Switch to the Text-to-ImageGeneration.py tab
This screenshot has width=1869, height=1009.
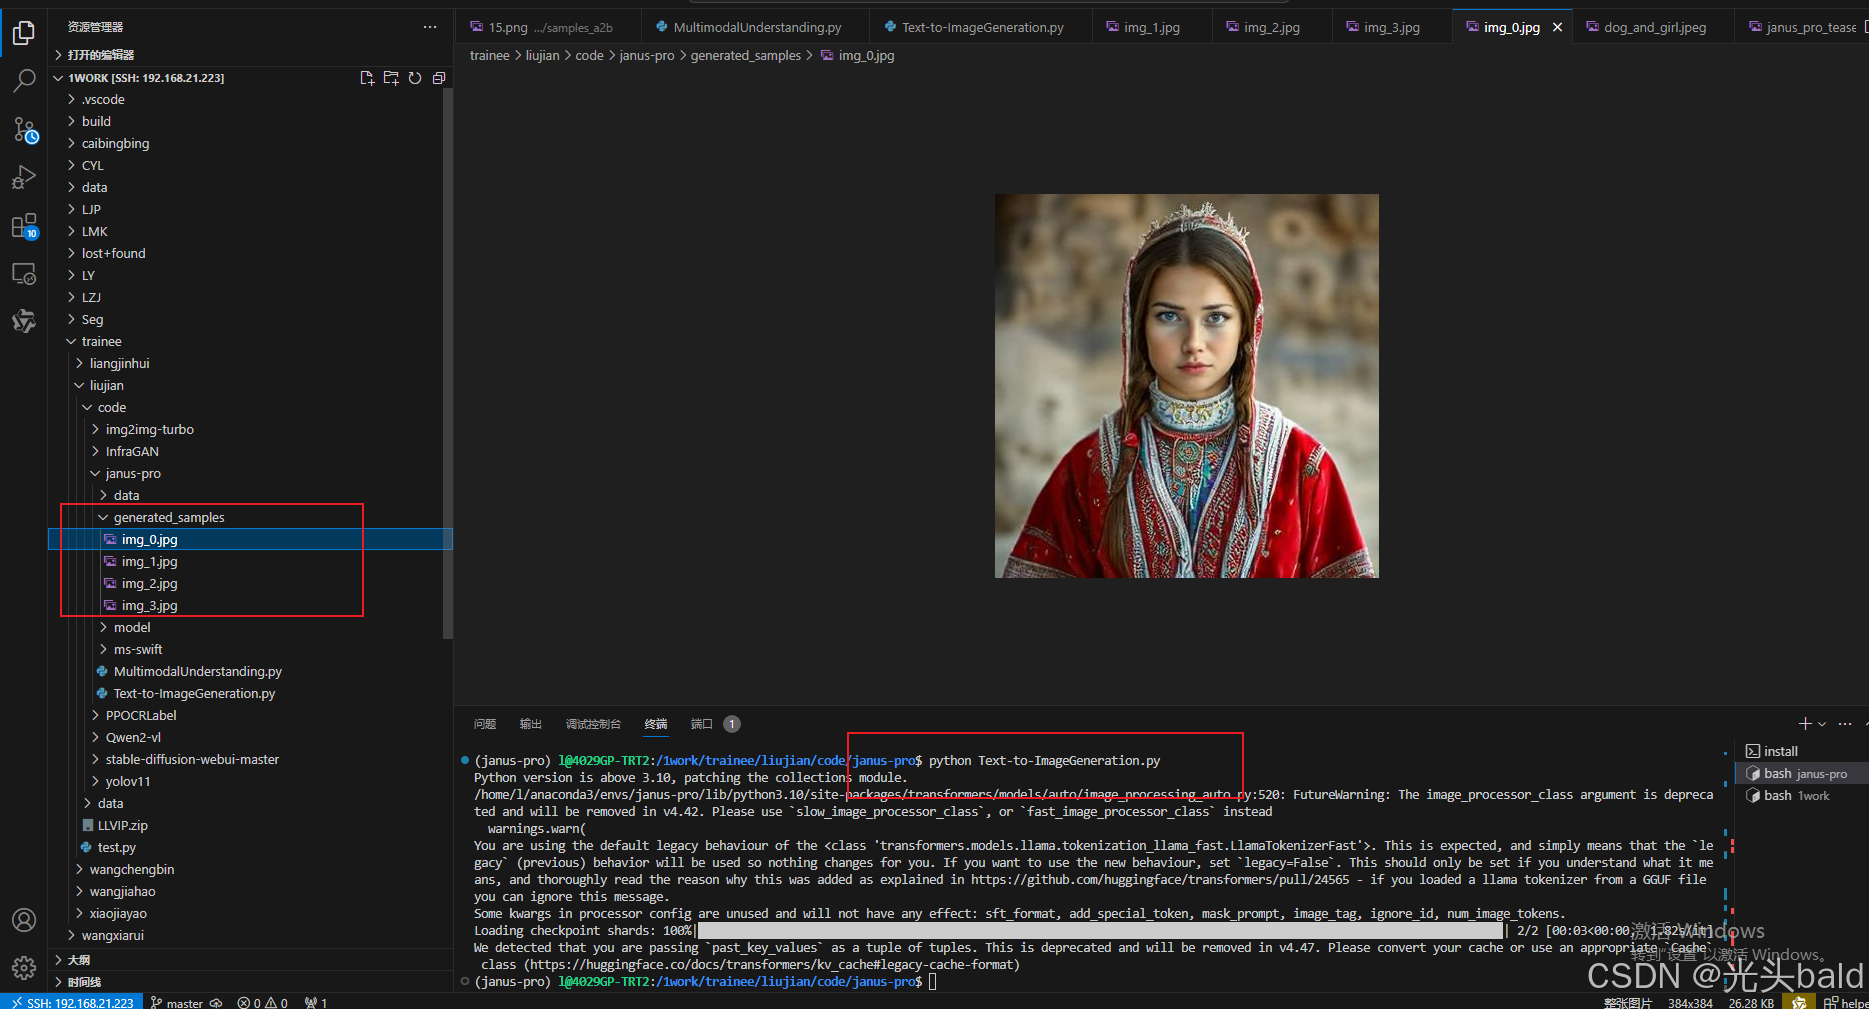coord(981,27)
